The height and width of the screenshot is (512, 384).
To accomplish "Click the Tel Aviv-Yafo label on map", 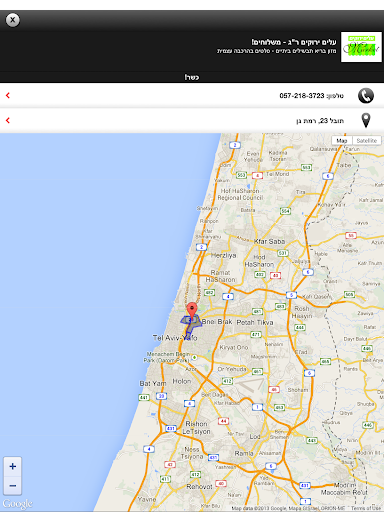I will pyautogui.click(x=175, y=338).
